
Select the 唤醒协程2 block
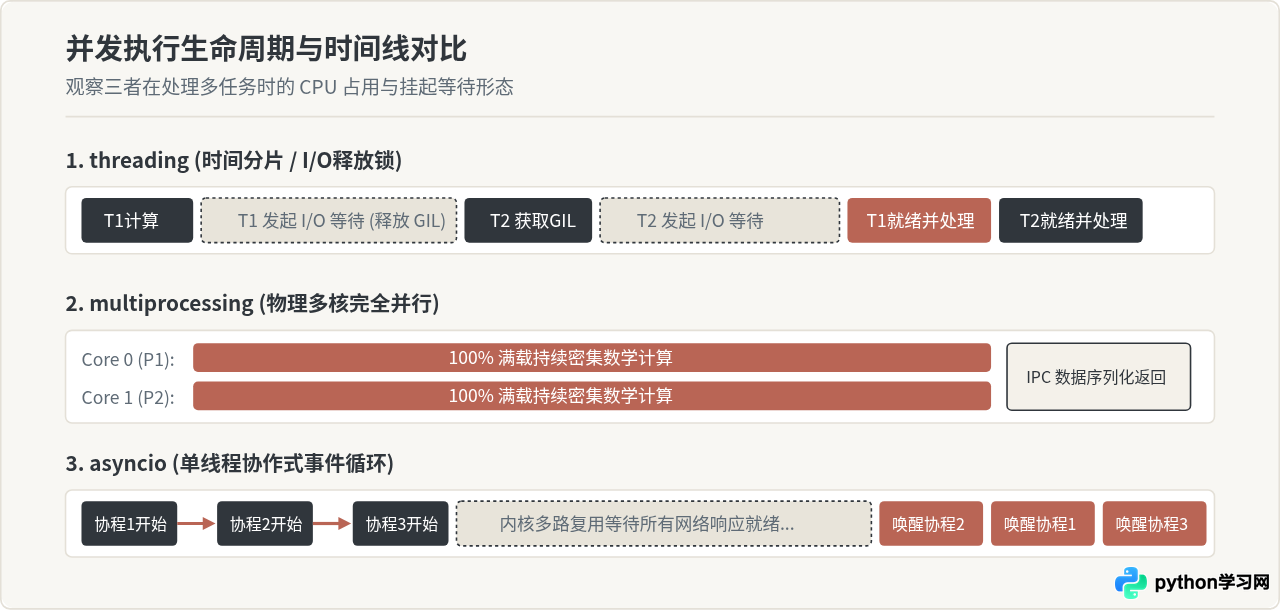pyautogui.click(x=931, y=523)
